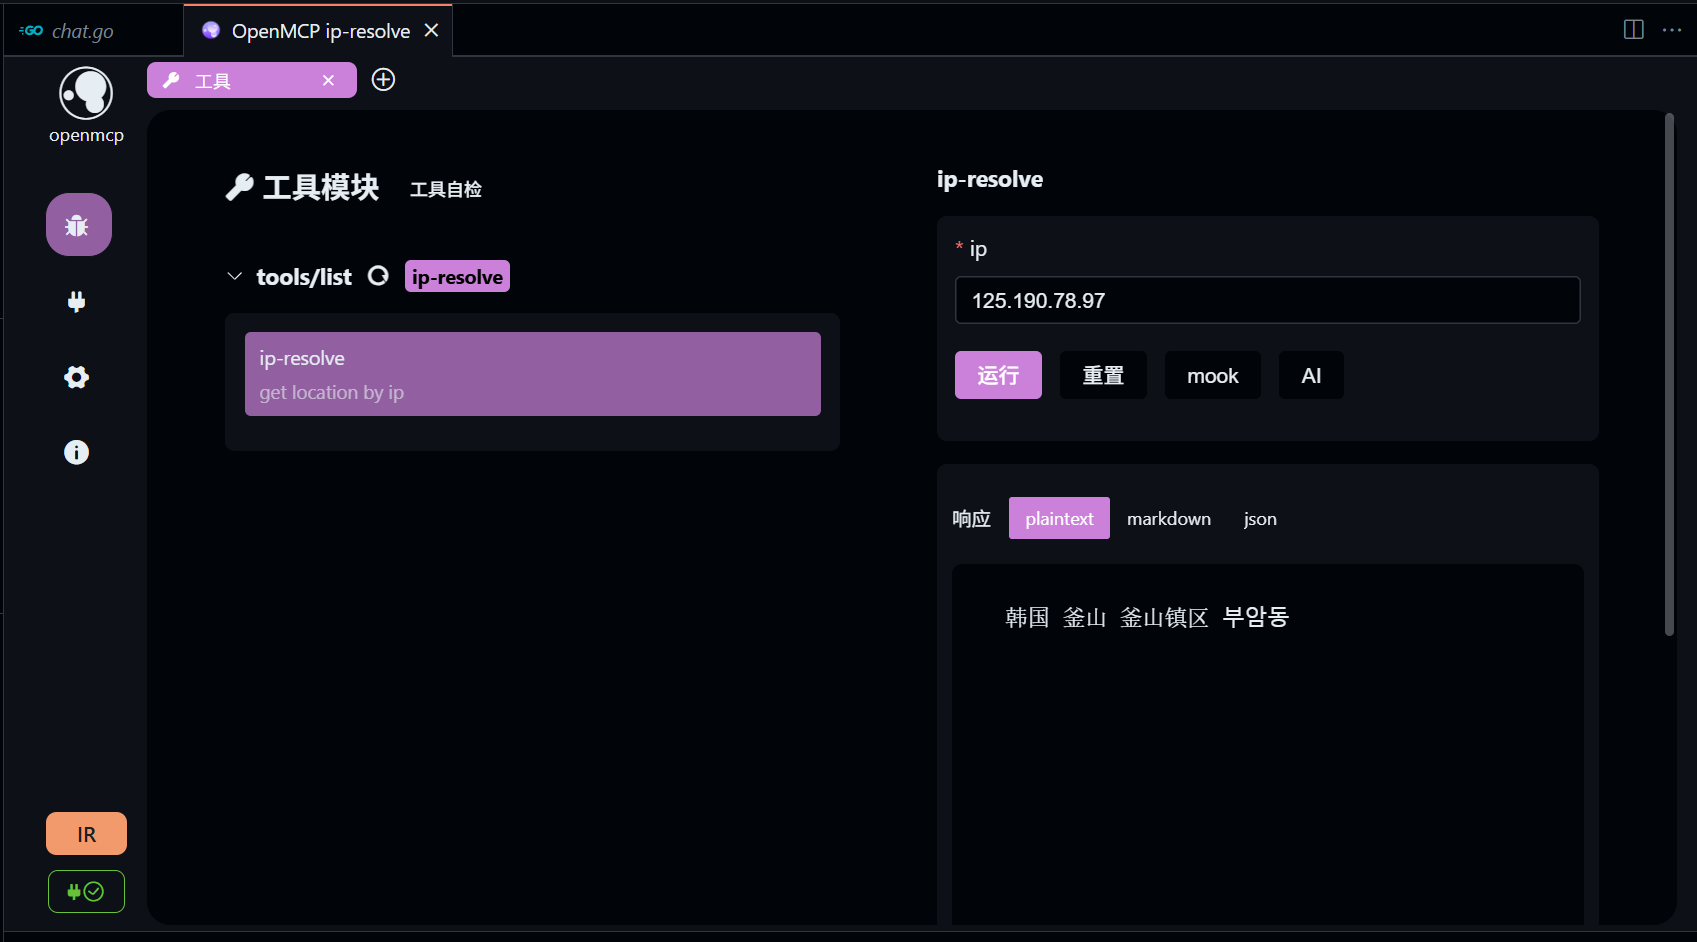Open the debug bug icon panel
The image size is (1697, 942).
tap(78, 225)
